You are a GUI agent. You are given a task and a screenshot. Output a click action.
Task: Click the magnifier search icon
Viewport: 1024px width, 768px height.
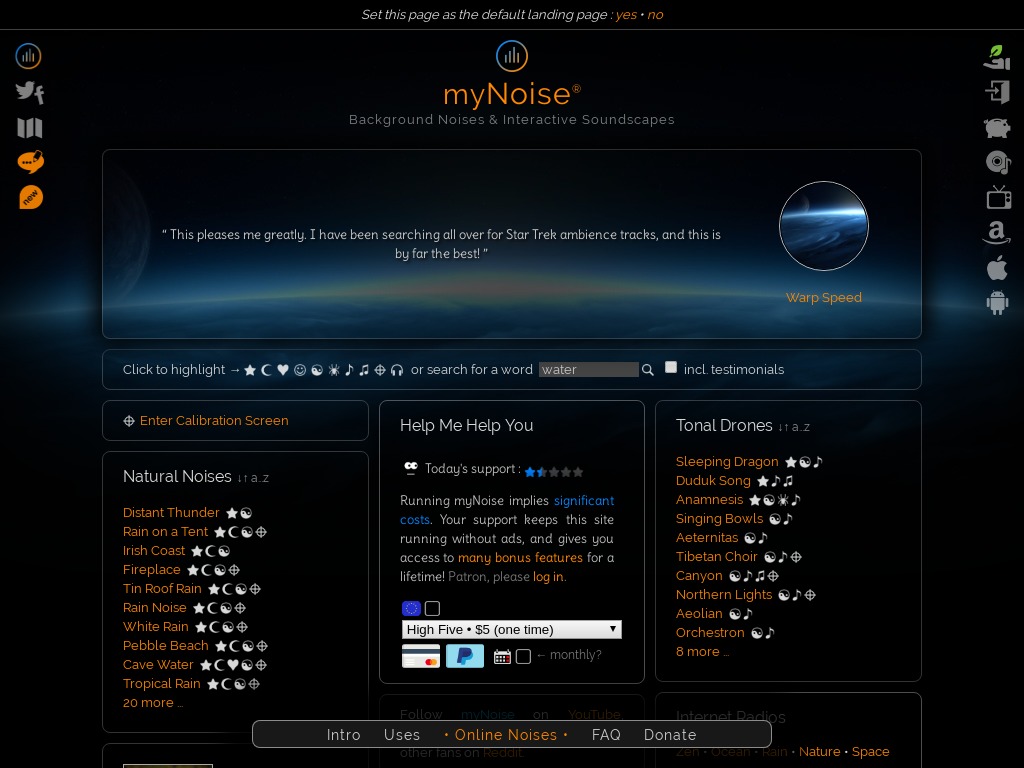pyautogui.click(x=648, y=370)
